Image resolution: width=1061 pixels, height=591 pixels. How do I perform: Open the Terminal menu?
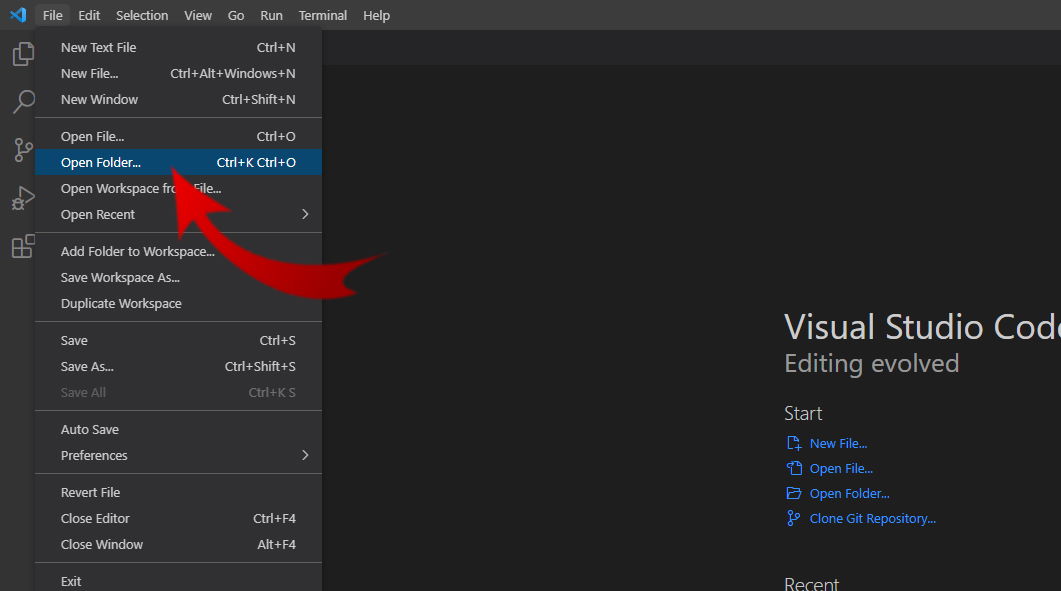coord(322,15)
